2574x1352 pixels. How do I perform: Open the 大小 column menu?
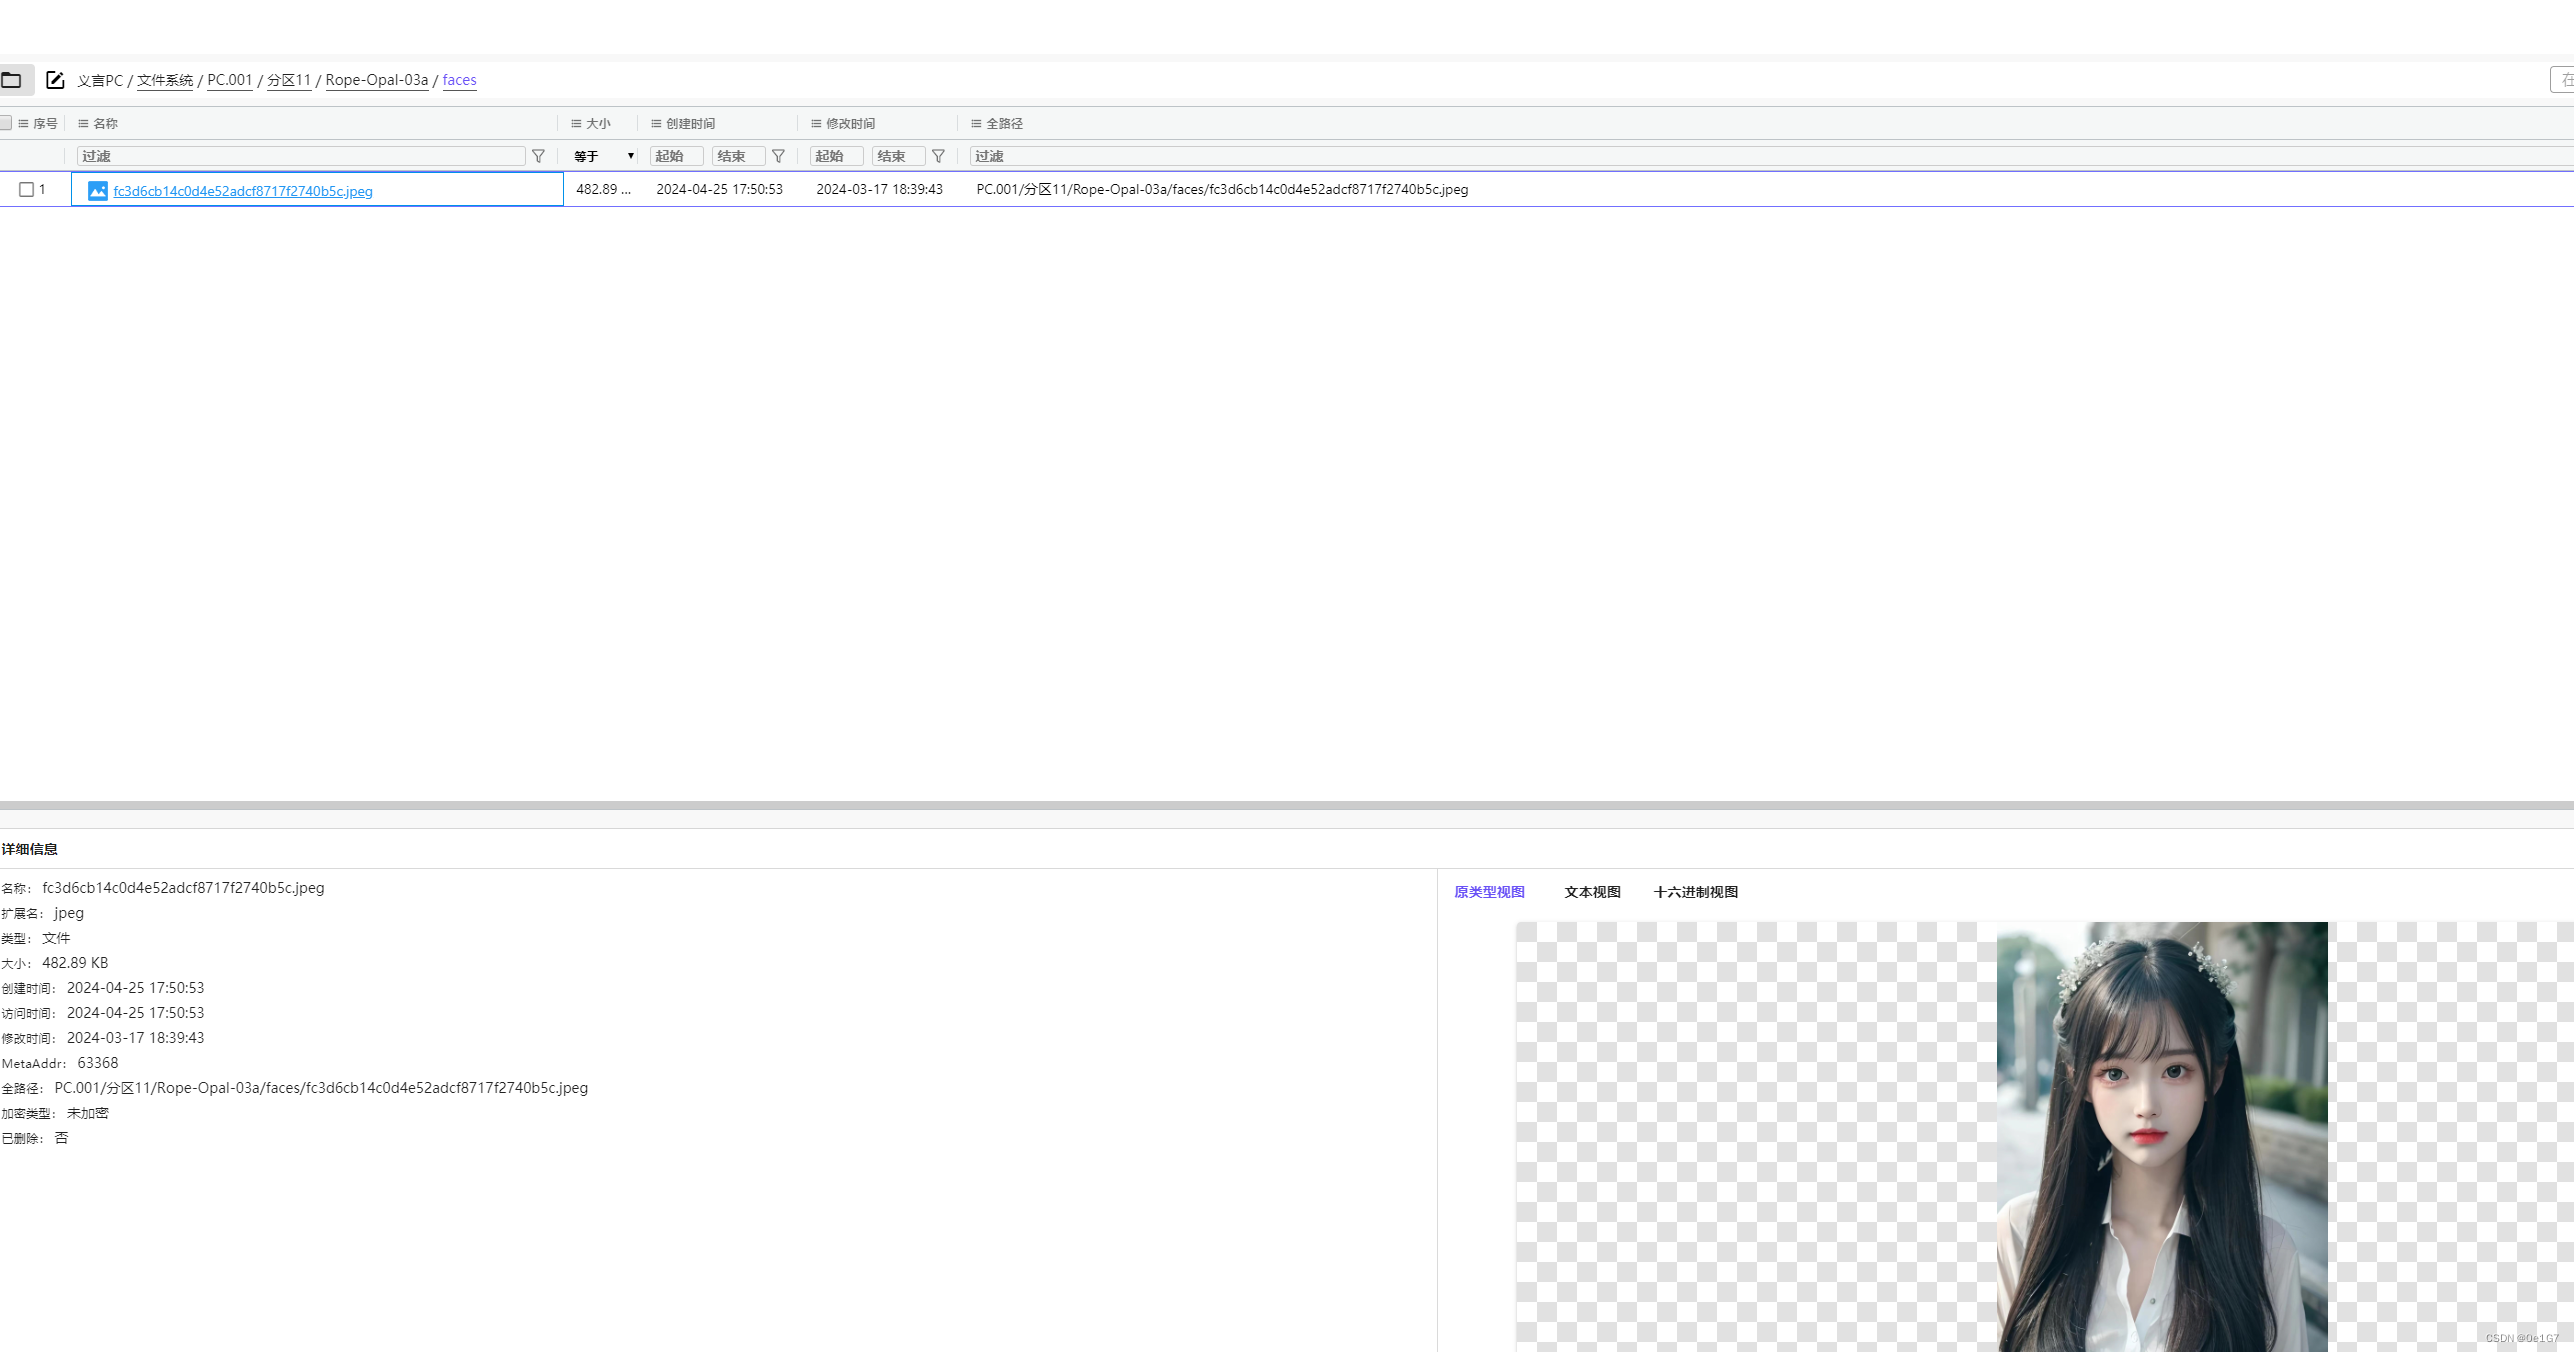(576, 124)
